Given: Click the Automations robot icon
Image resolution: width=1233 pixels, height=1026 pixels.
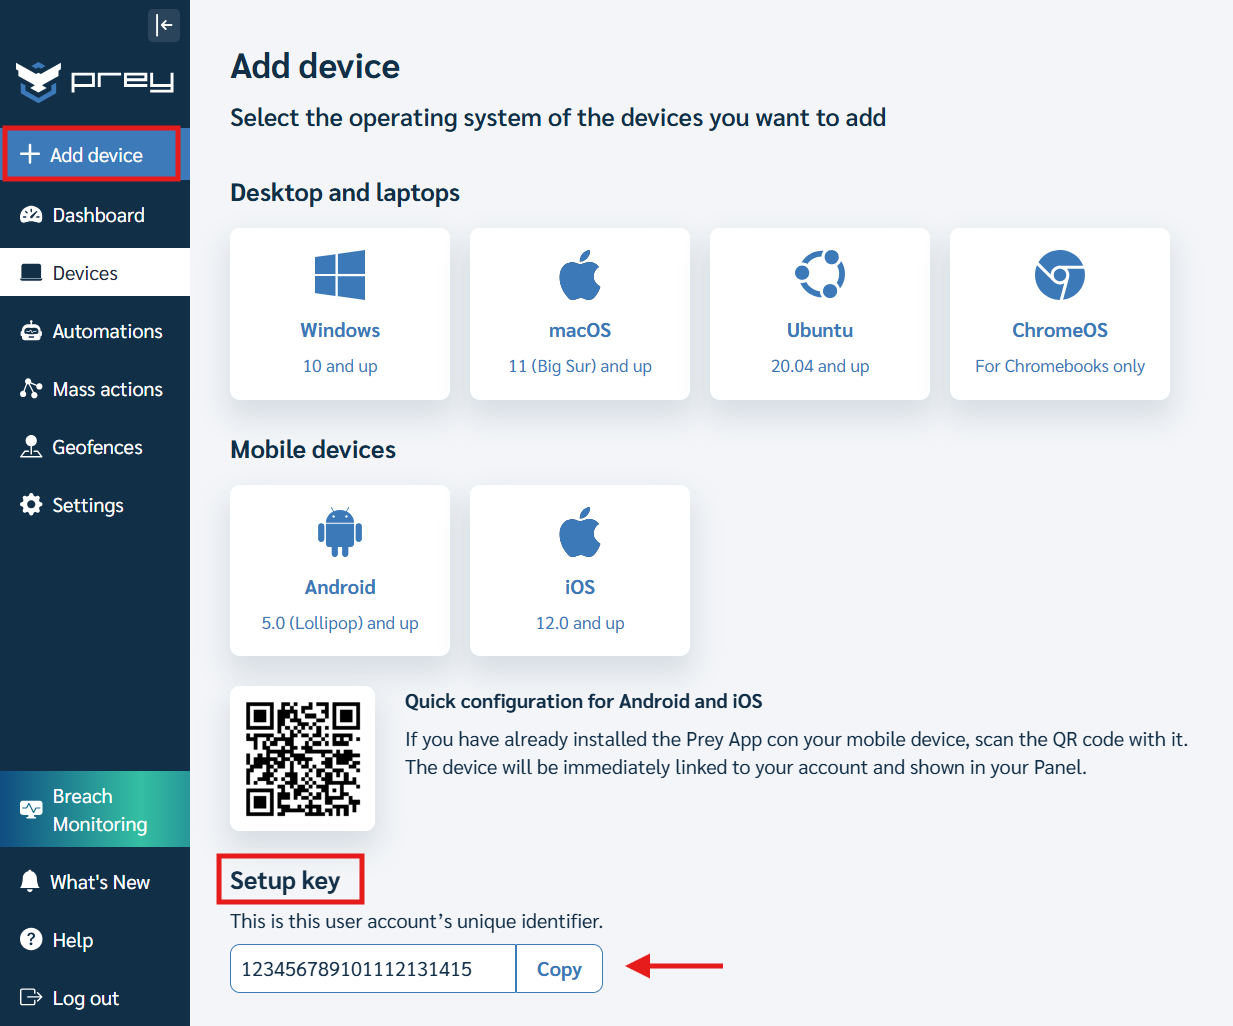Looking at the screenshot, I should click(x=31, y=331).
